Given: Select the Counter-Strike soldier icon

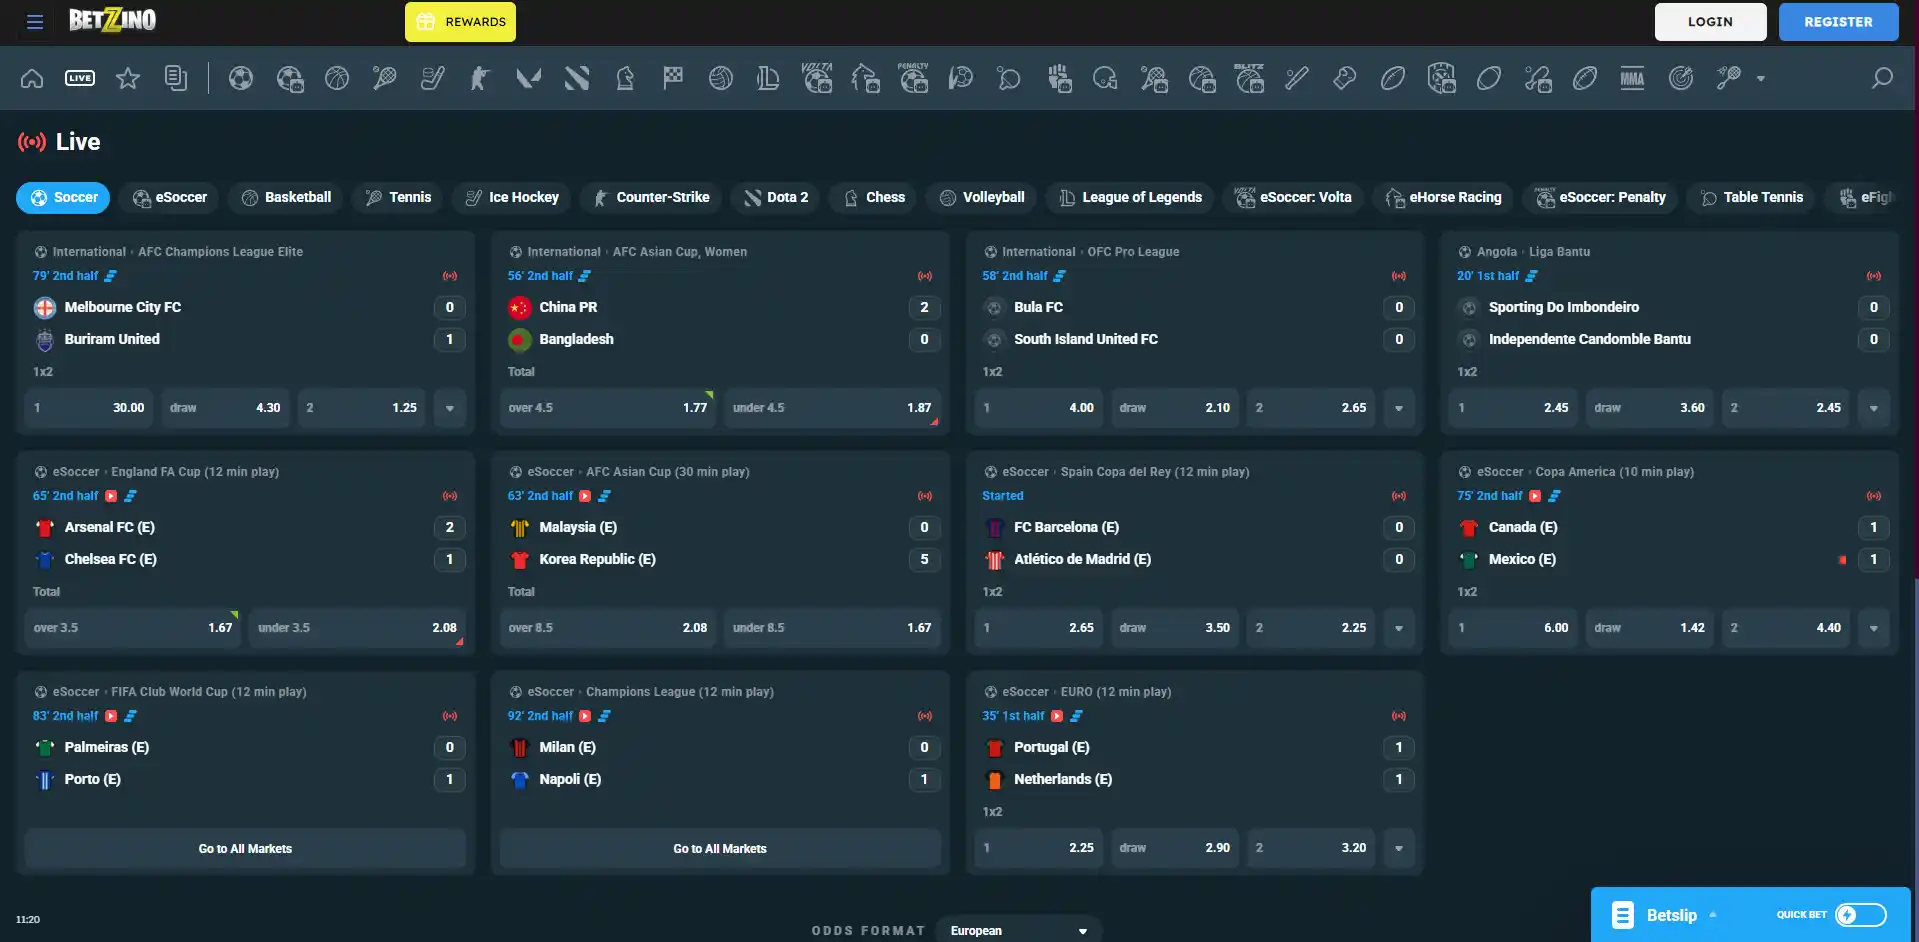Looking at the screenshot, I should (x=481, y=78).
